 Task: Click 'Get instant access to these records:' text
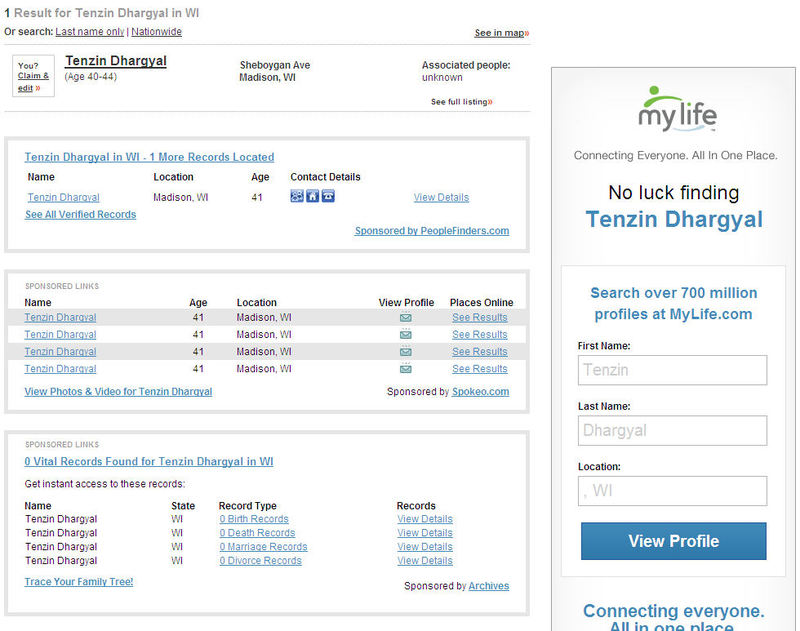coord(105,484)
